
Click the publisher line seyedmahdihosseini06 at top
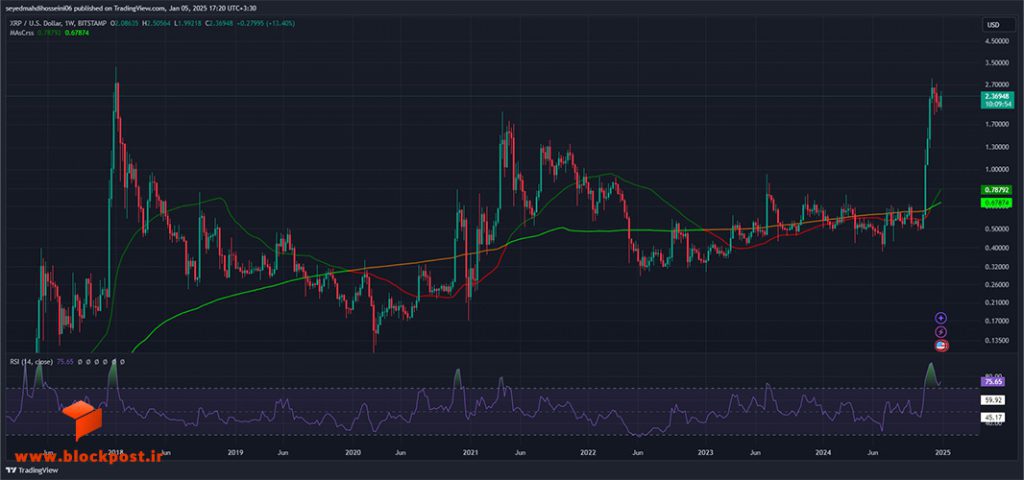(127, 9)
